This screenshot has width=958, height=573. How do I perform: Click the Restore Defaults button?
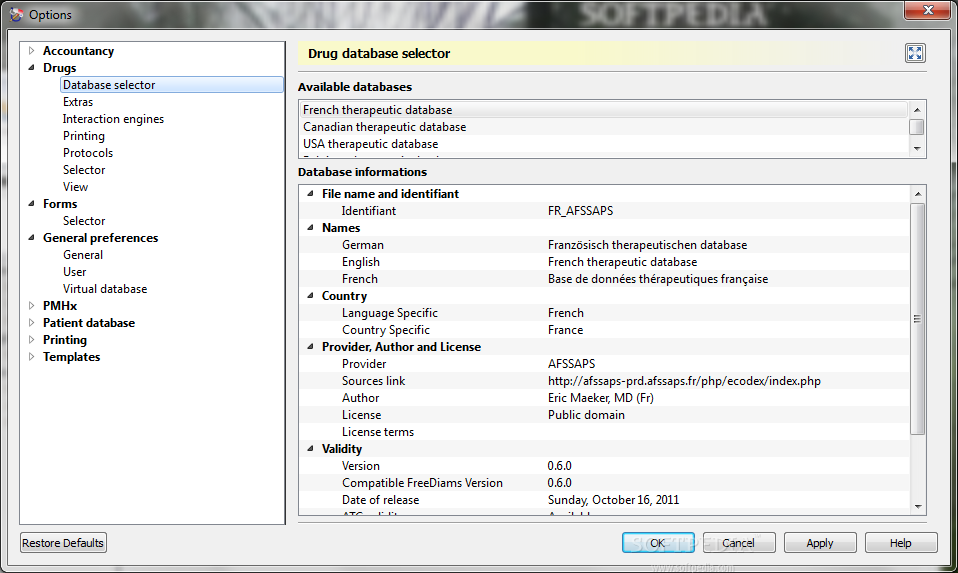click(63, 543)
